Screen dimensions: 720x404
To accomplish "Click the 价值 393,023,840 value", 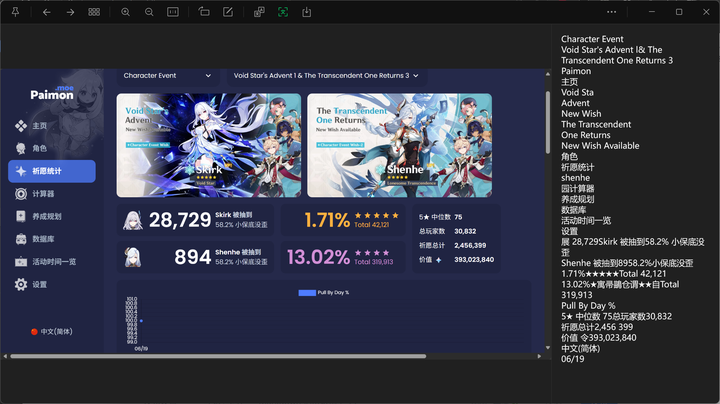I will tap(474, 260).
